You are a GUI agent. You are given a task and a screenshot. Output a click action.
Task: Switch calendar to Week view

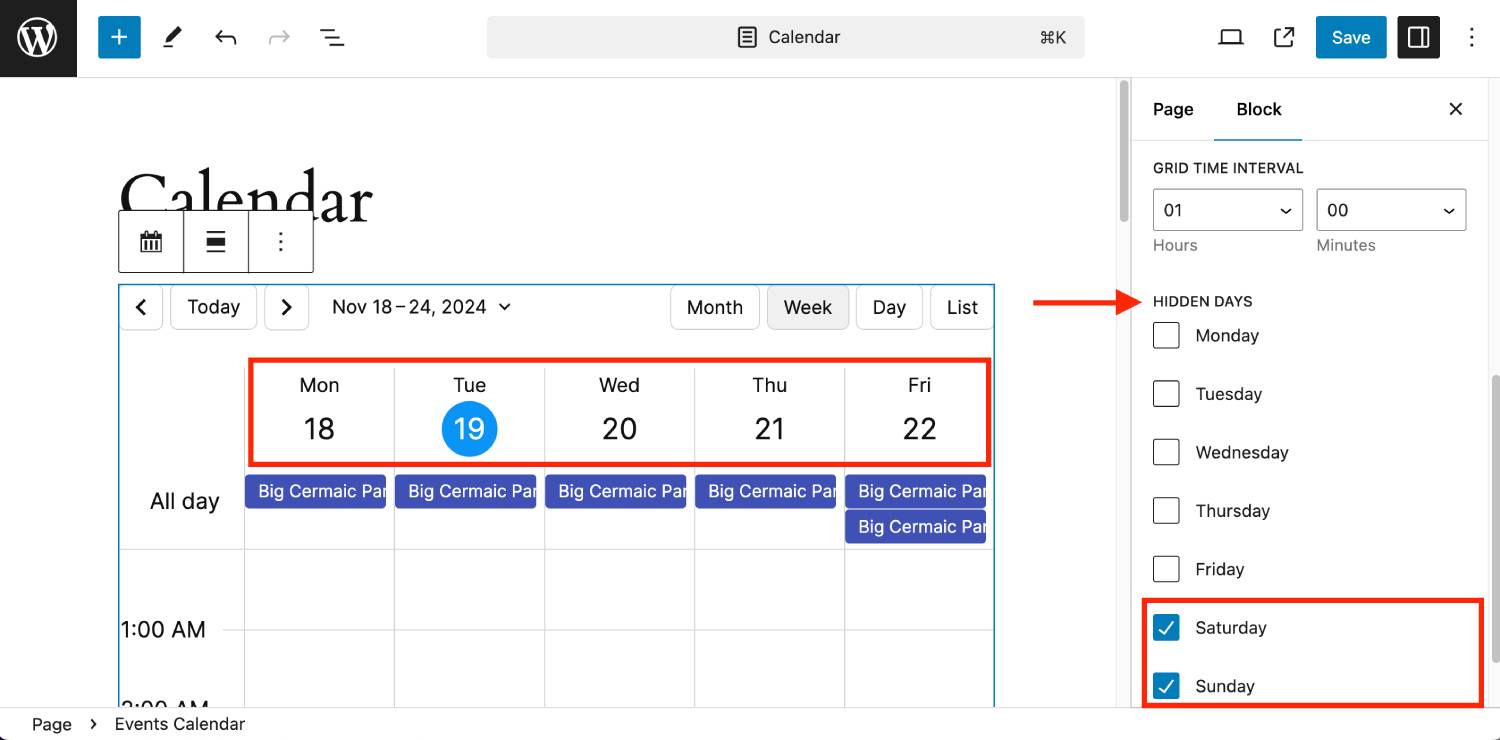tap(808, 307)
